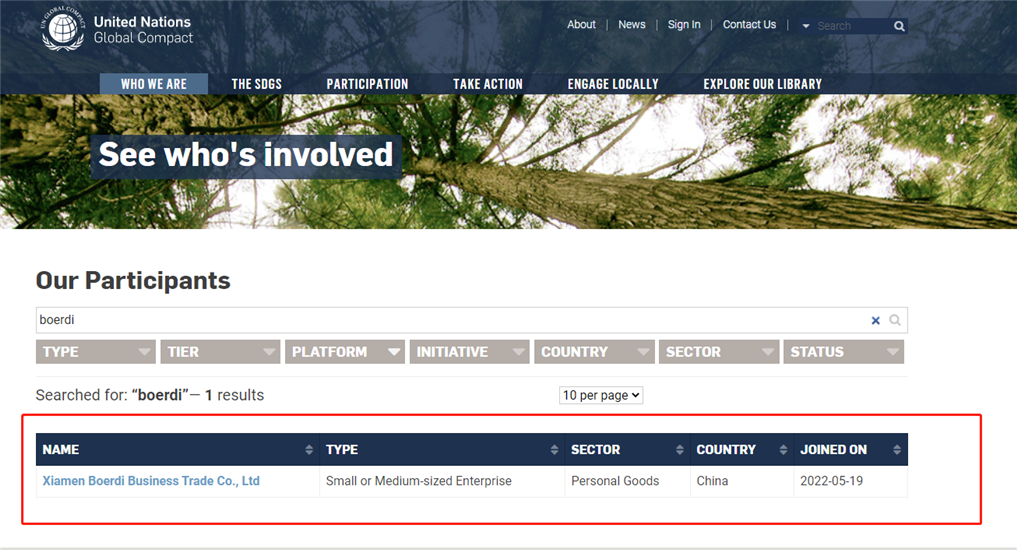
Task: Expand the STATUS filter dropdown
Action: [x=844, y=352]
